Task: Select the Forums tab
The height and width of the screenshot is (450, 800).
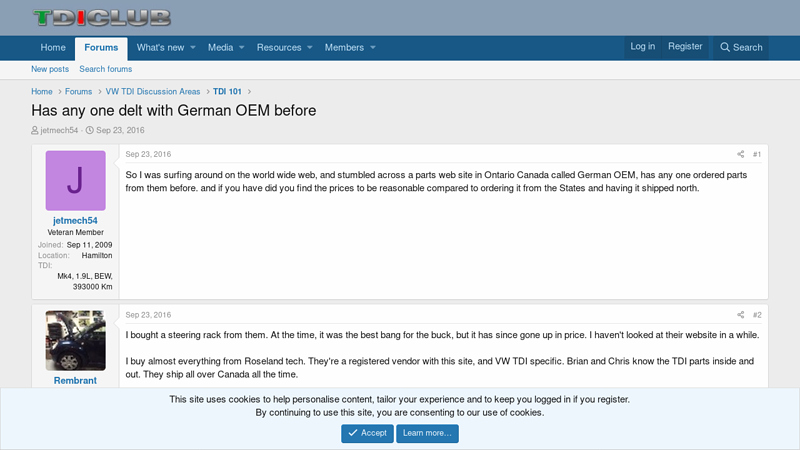Action: coord(101,47)
